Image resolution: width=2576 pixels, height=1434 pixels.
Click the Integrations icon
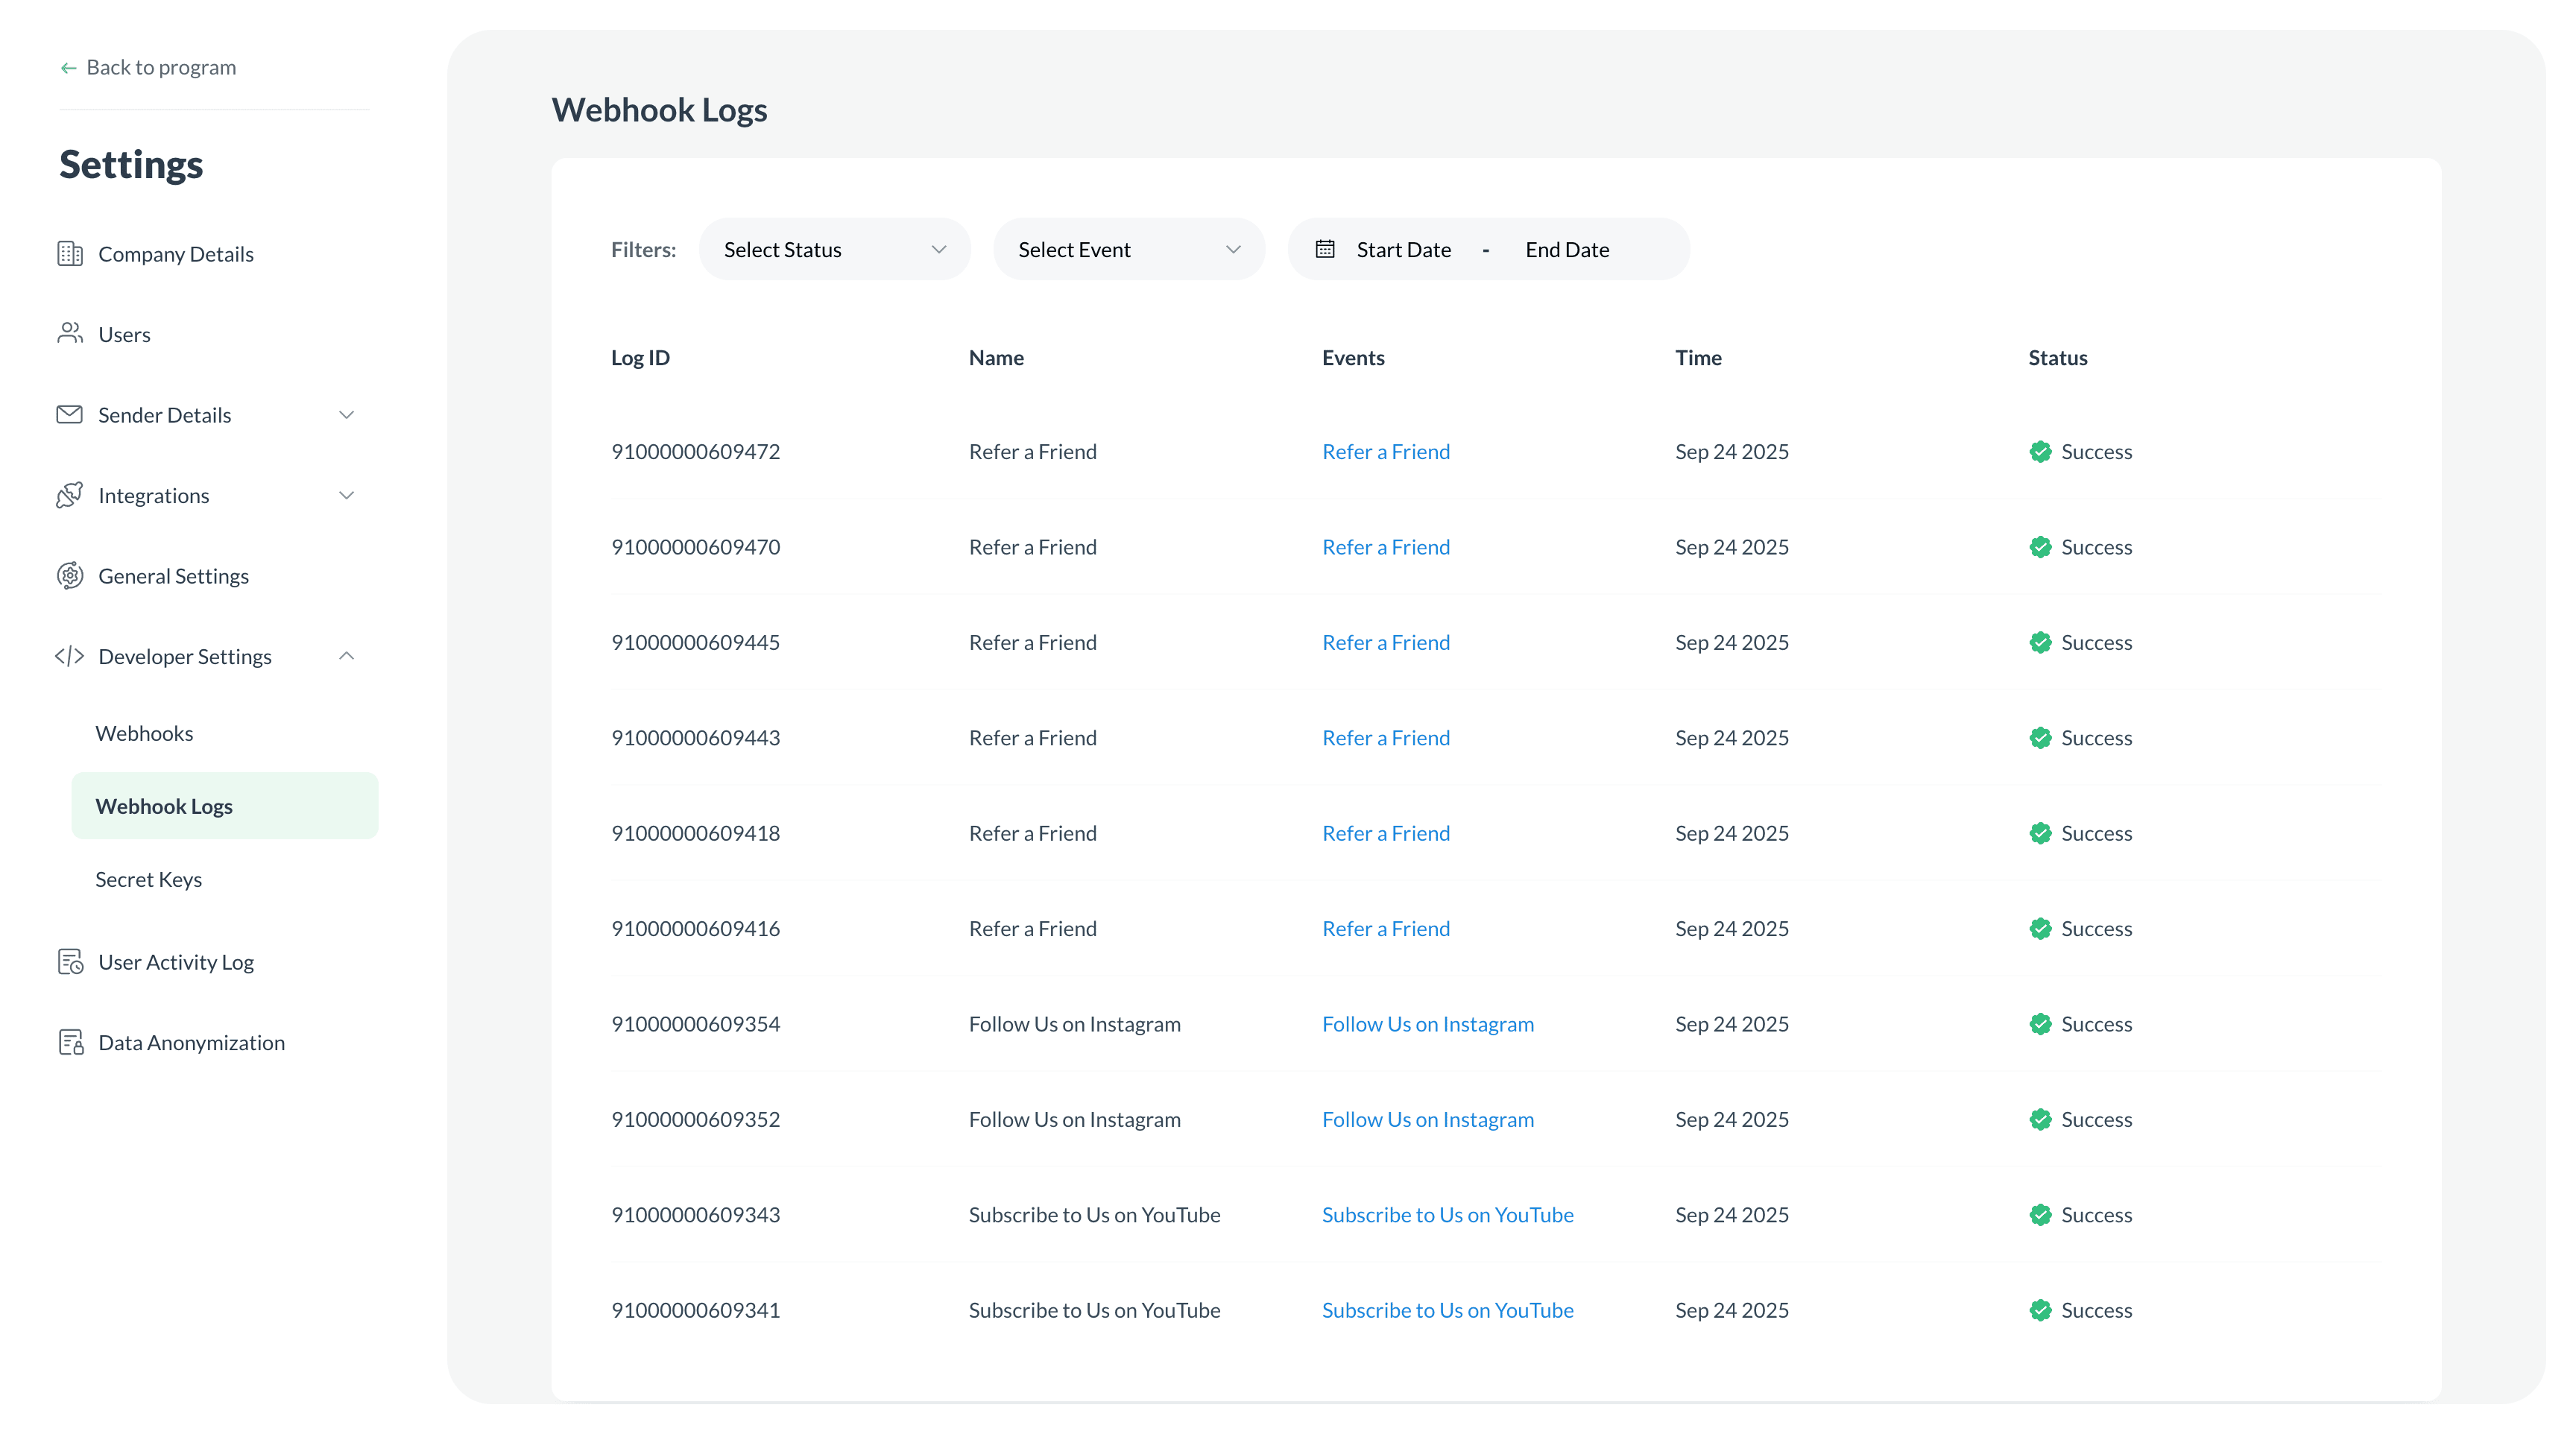[69, 495]
